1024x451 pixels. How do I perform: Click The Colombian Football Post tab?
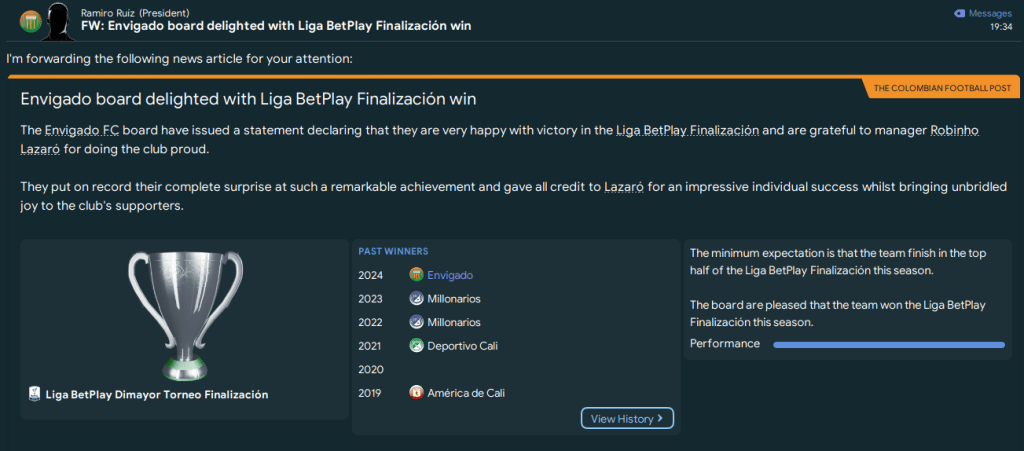click(x=941, y=88)
